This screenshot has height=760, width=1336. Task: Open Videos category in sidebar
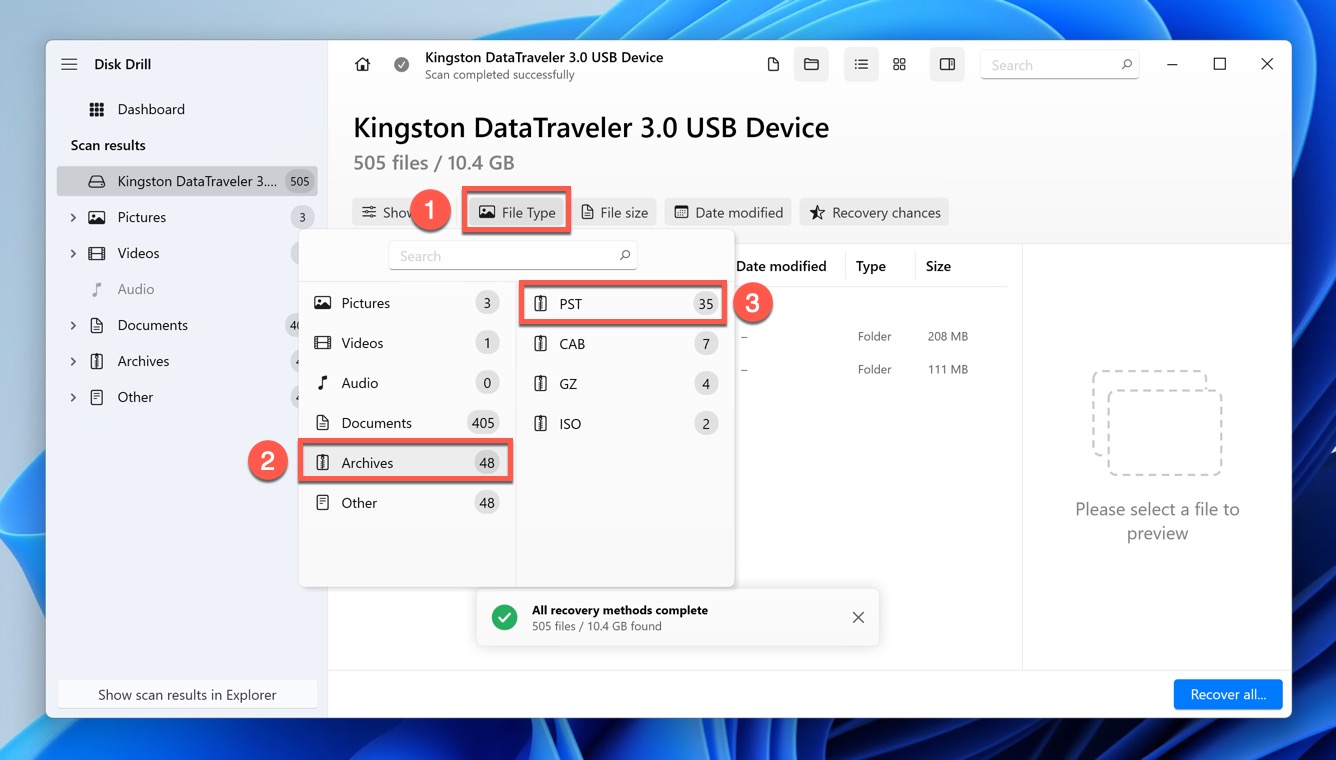(138, 253)
